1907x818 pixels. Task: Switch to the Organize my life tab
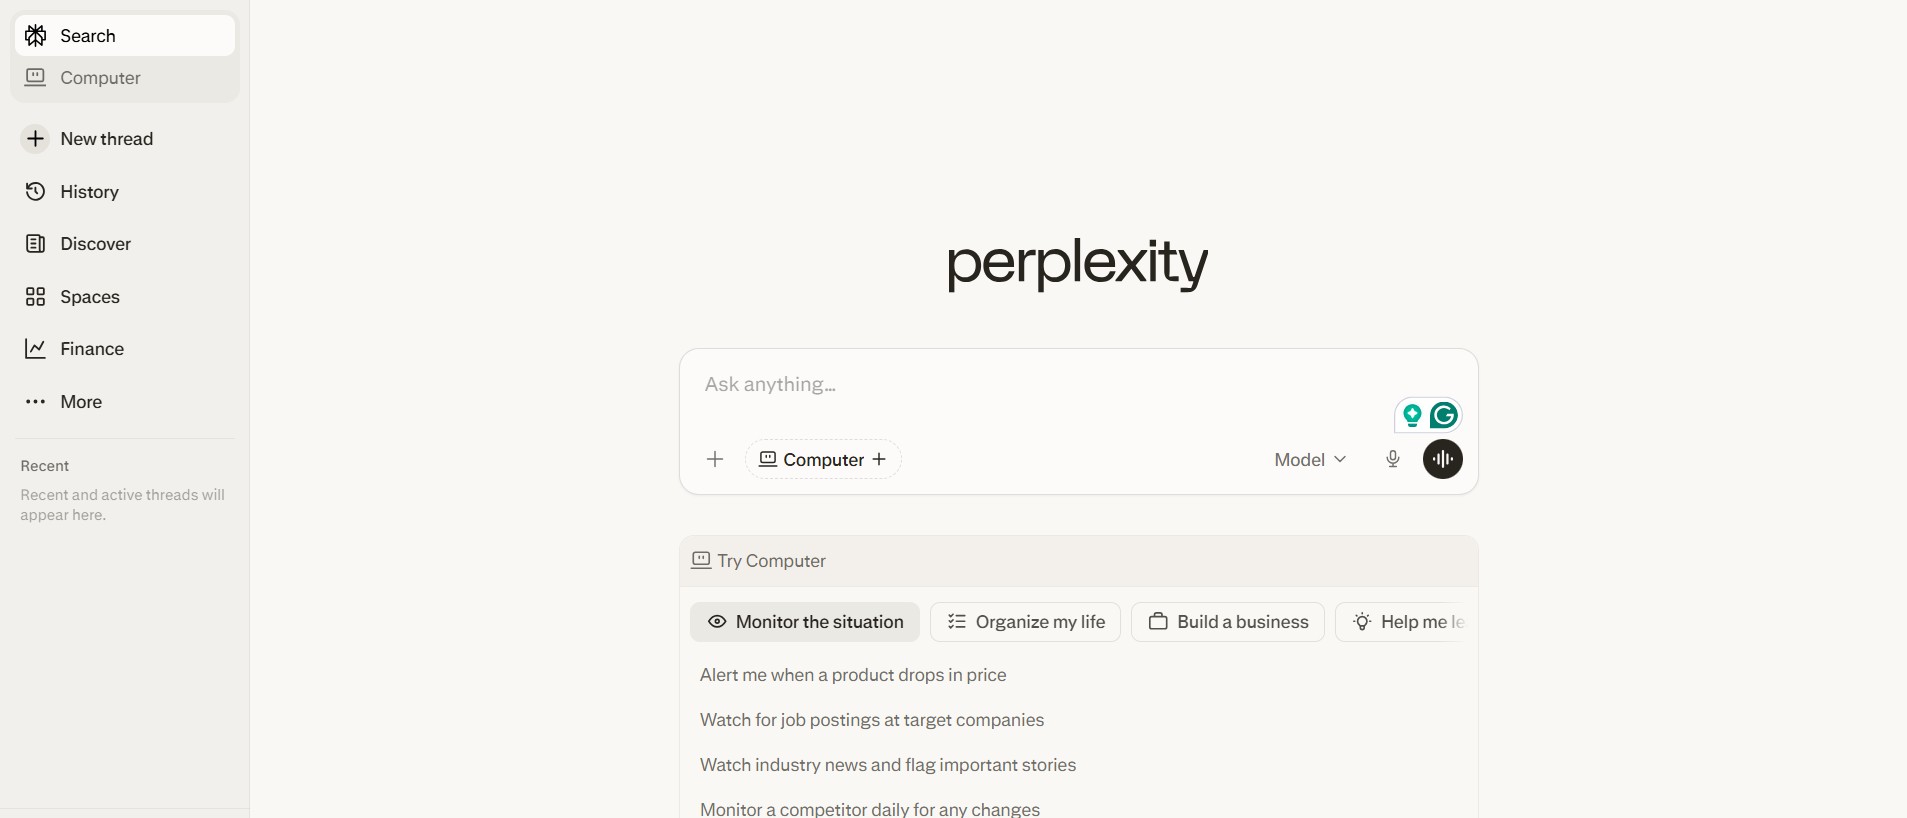pyautogui.click(x=1025, y=622)
